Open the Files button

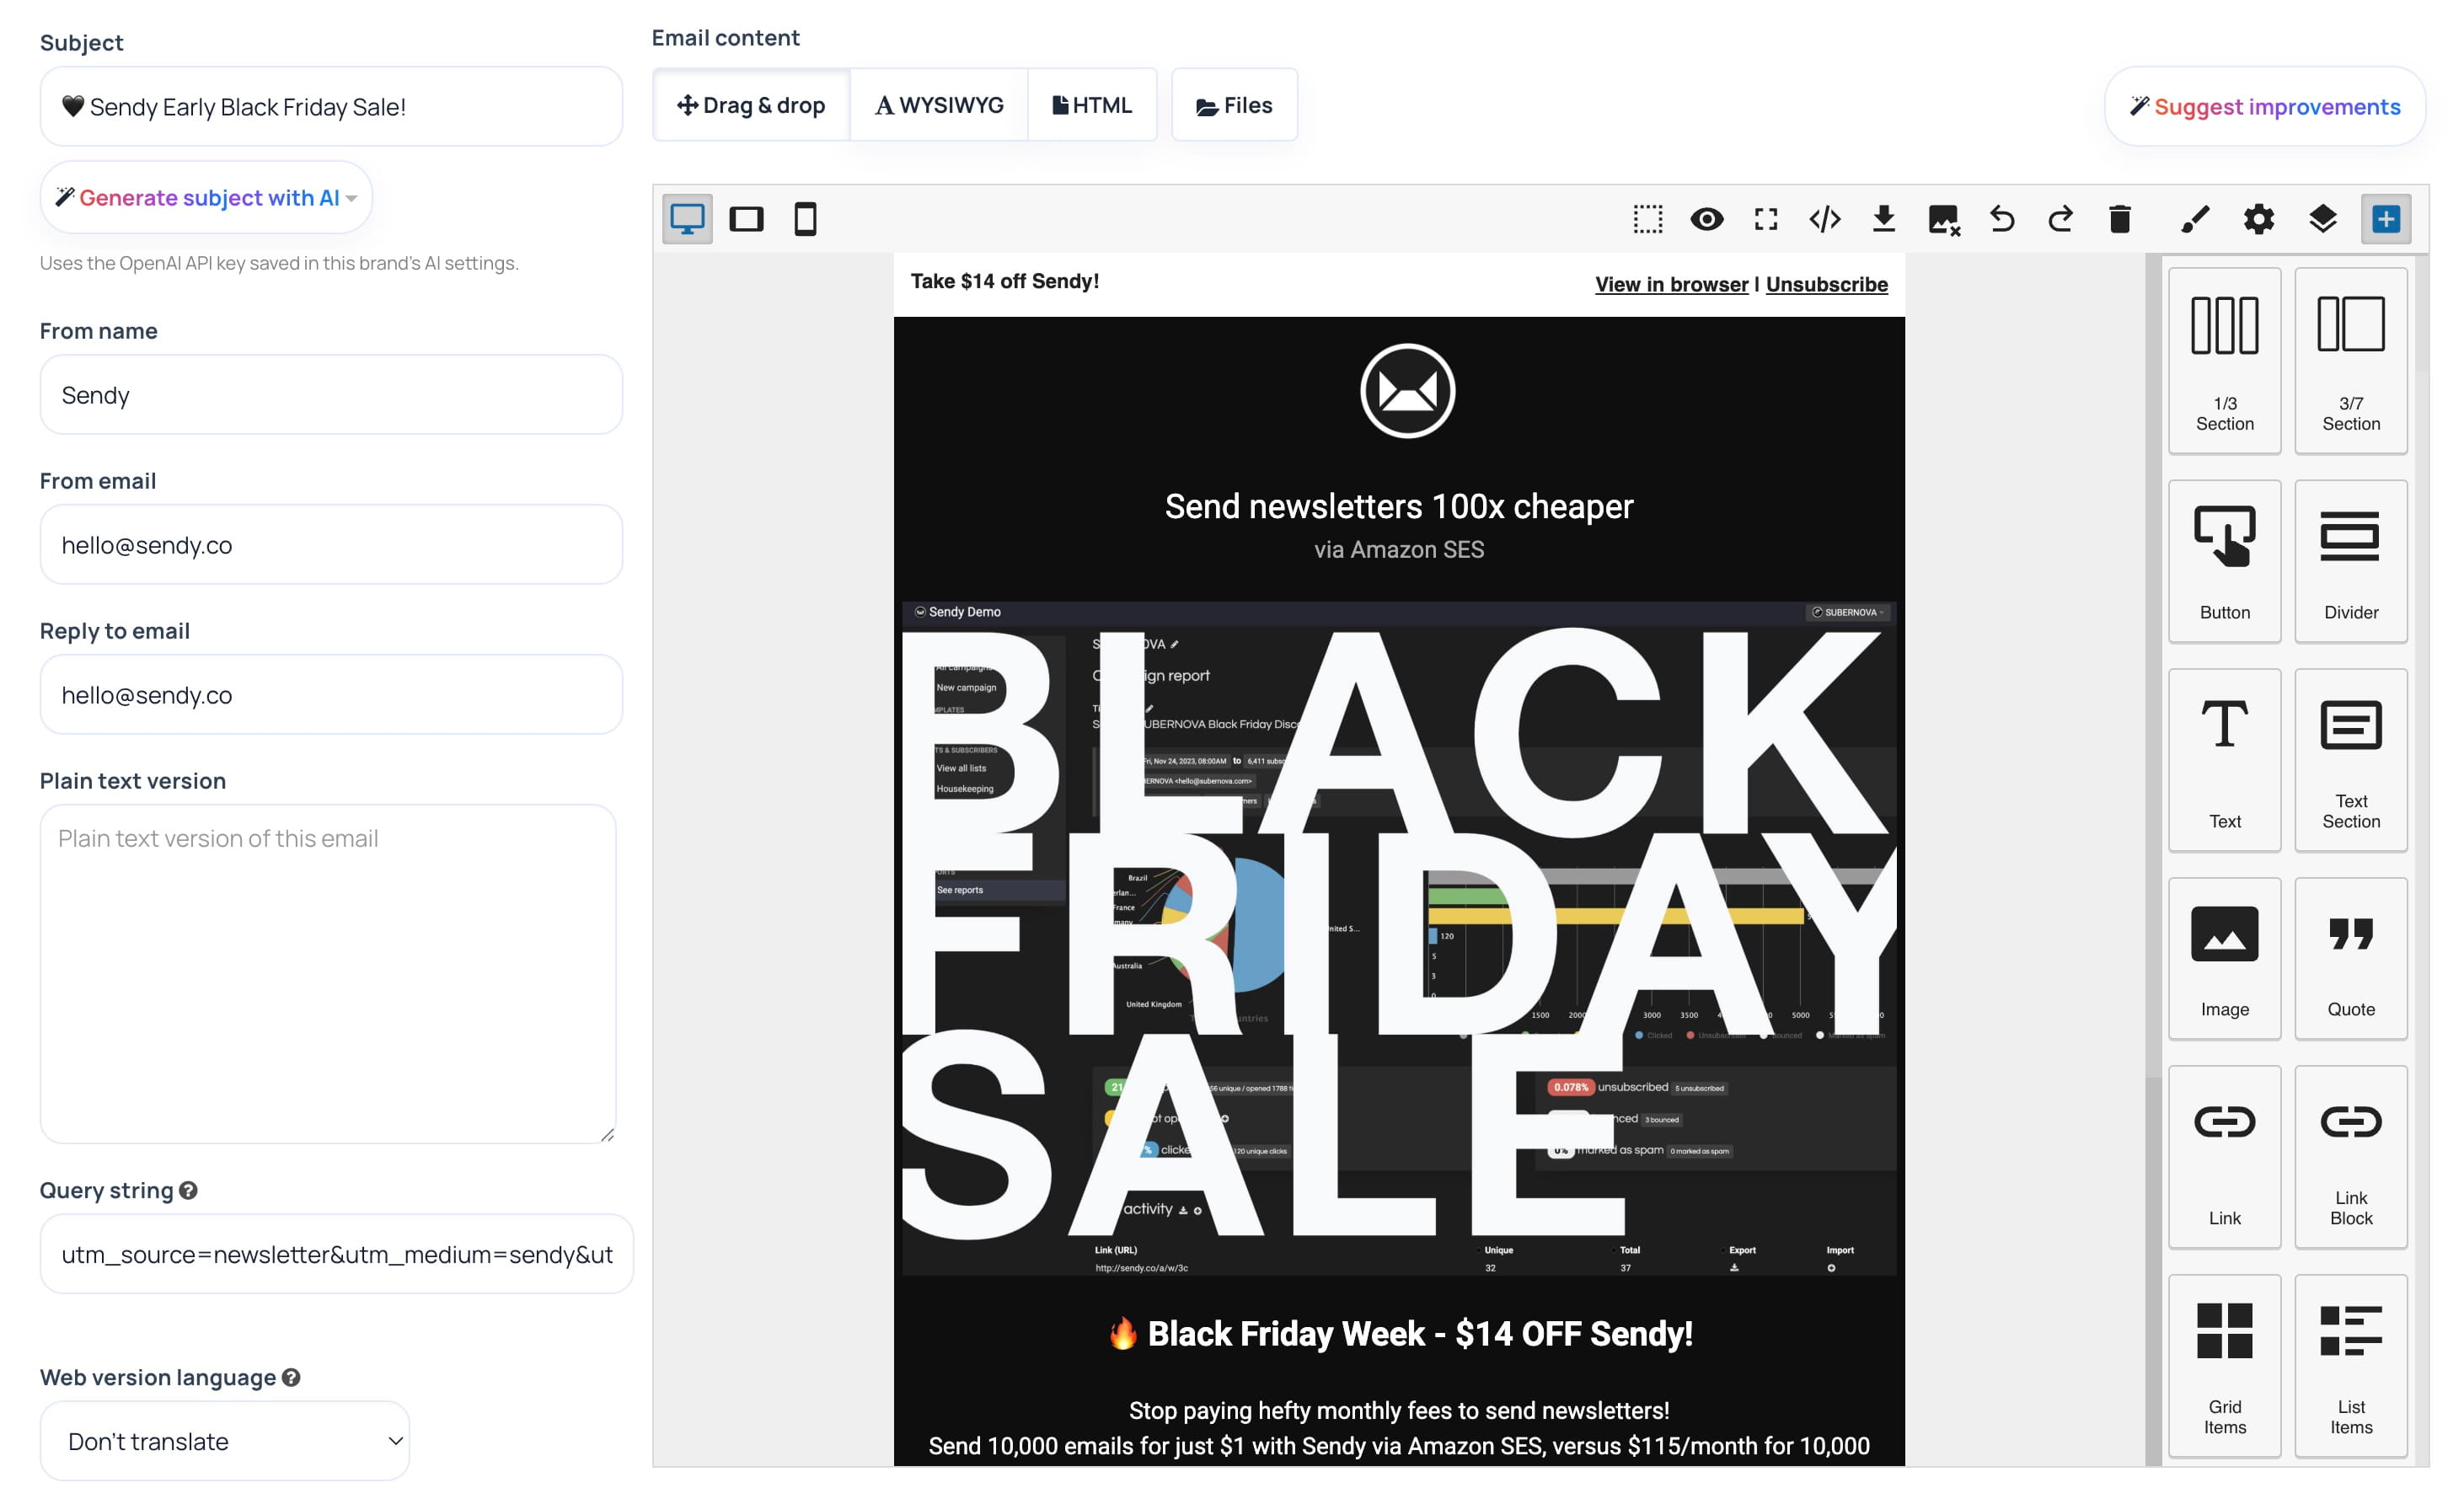tap(1234, 105)
